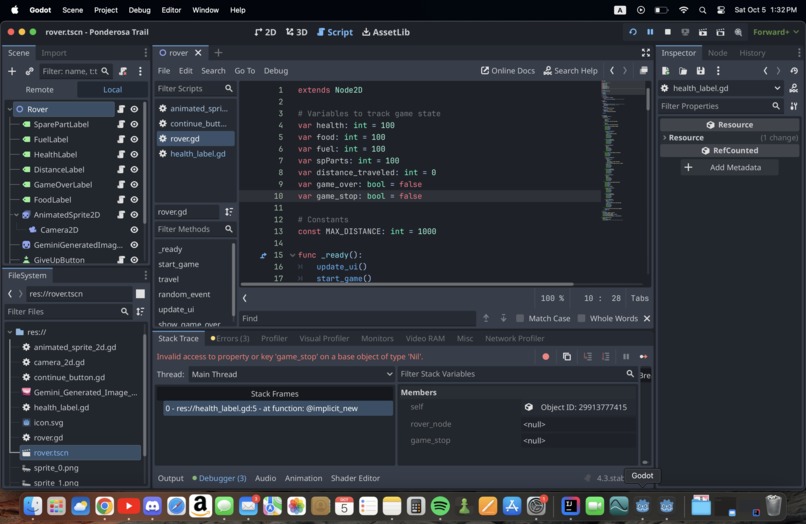Stop the running project

click(x=668, y=32)
